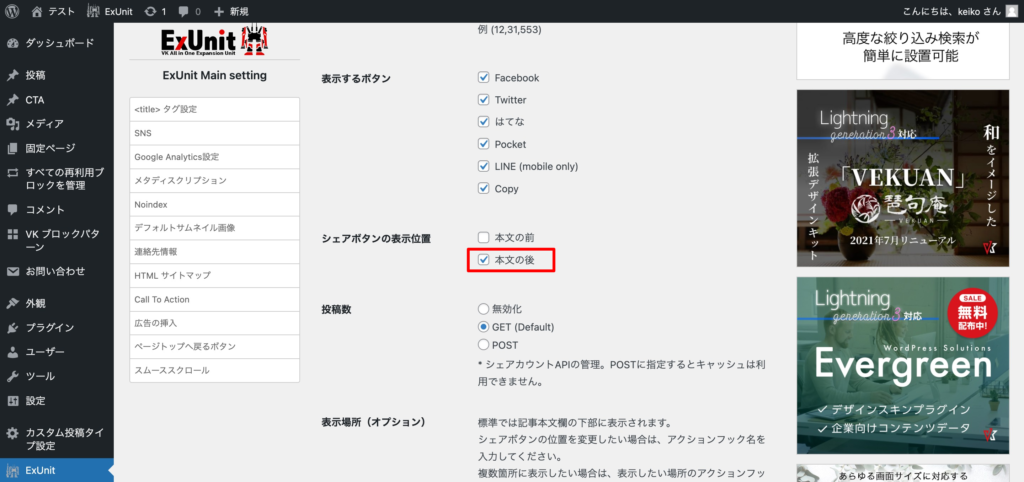Jump to SNS settings section
Screen dimensions: 1024x482
pyautogui.click(x=214, y=133)
